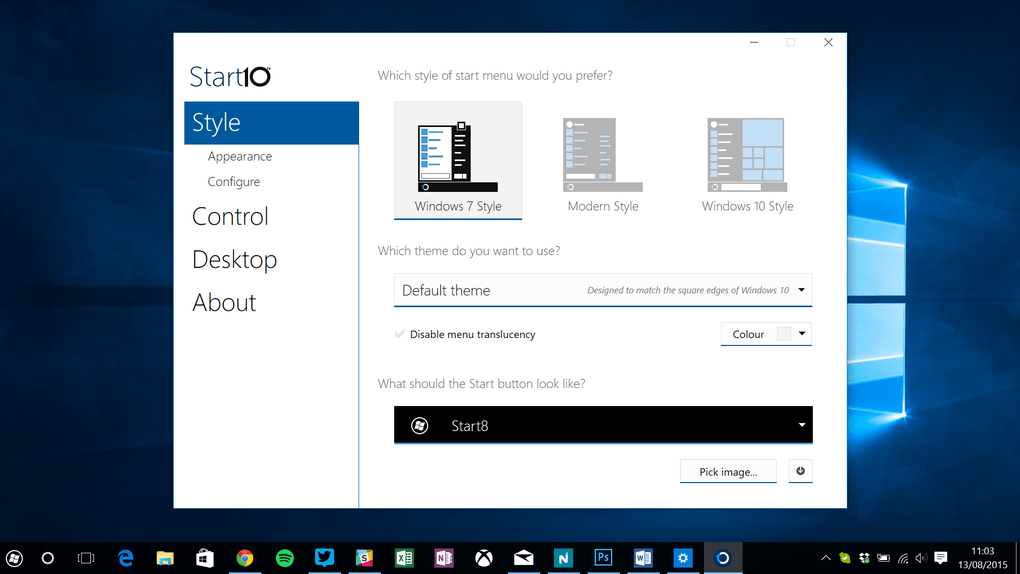
Task: Click the Pick image... button
Action: (x=728, y=471)
